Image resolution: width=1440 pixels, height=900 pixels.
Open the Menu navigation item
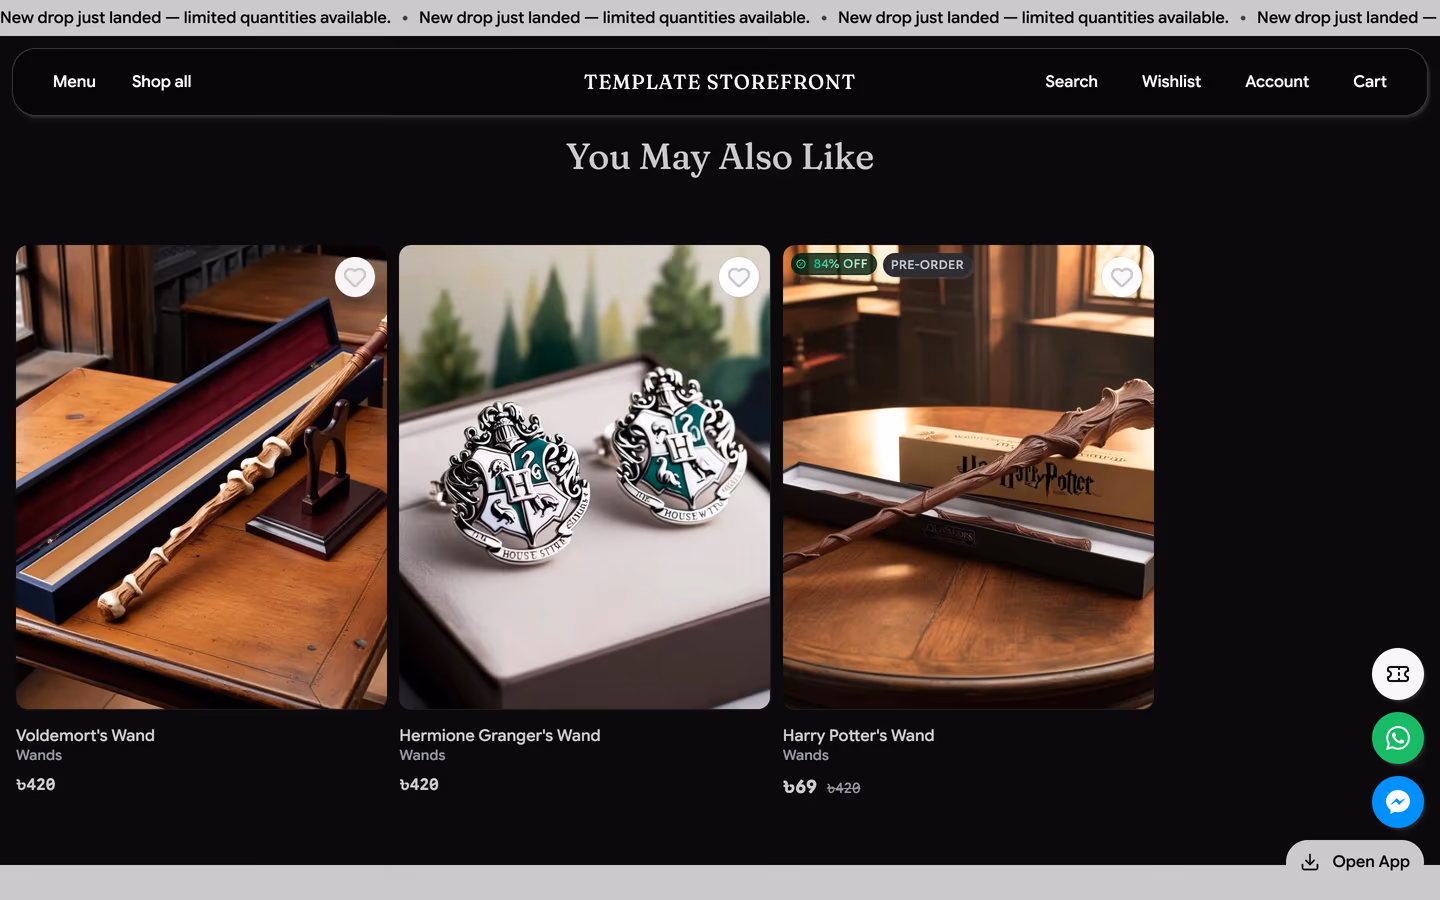click(x=74, y=82)
